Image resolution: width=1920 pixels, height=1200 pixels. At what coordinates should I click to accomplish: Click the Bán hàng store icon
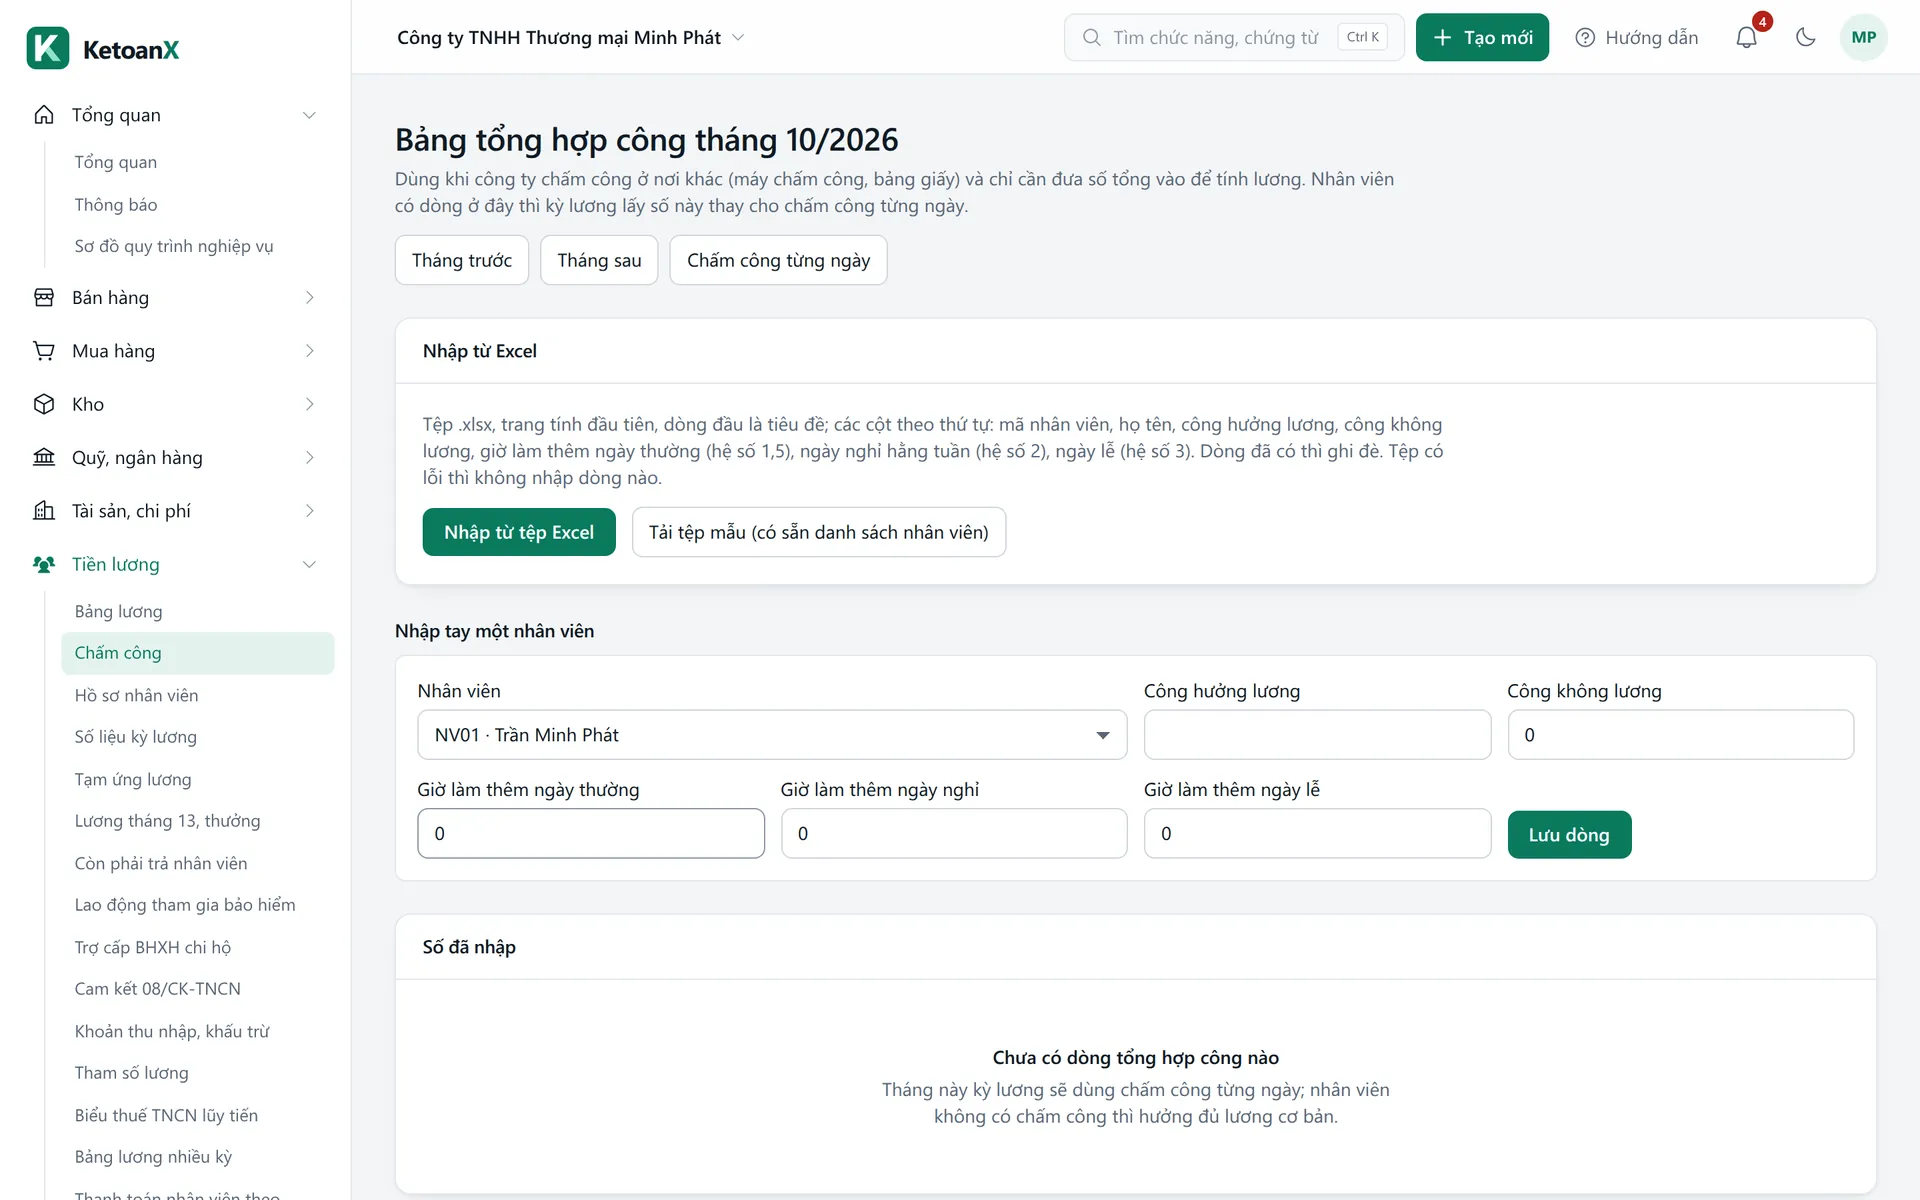(44, 297)
